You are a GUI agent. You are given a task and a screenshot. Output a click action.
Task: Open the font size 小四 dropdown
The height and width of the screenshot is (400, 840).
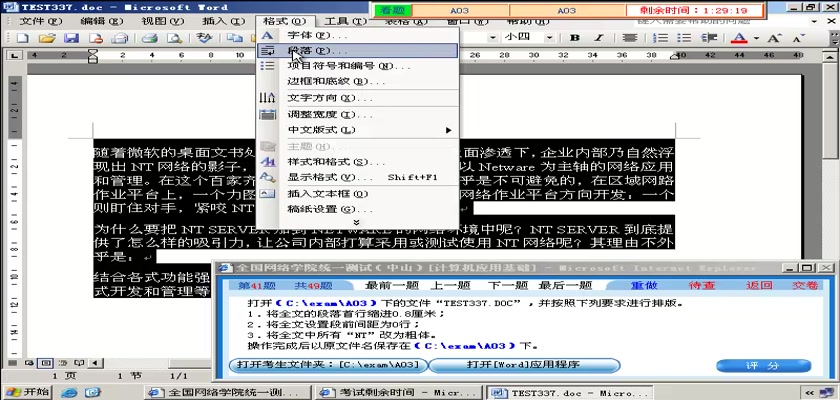click(549, 38)
